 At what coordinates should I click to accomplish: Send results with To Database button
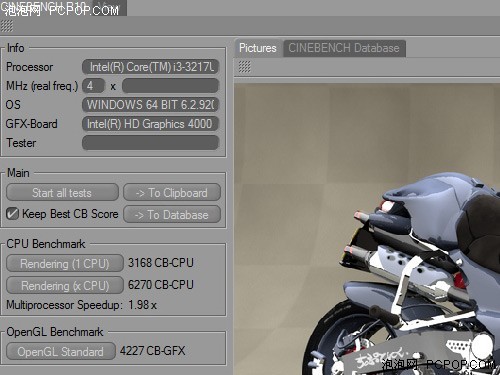(x=172, y=214)
